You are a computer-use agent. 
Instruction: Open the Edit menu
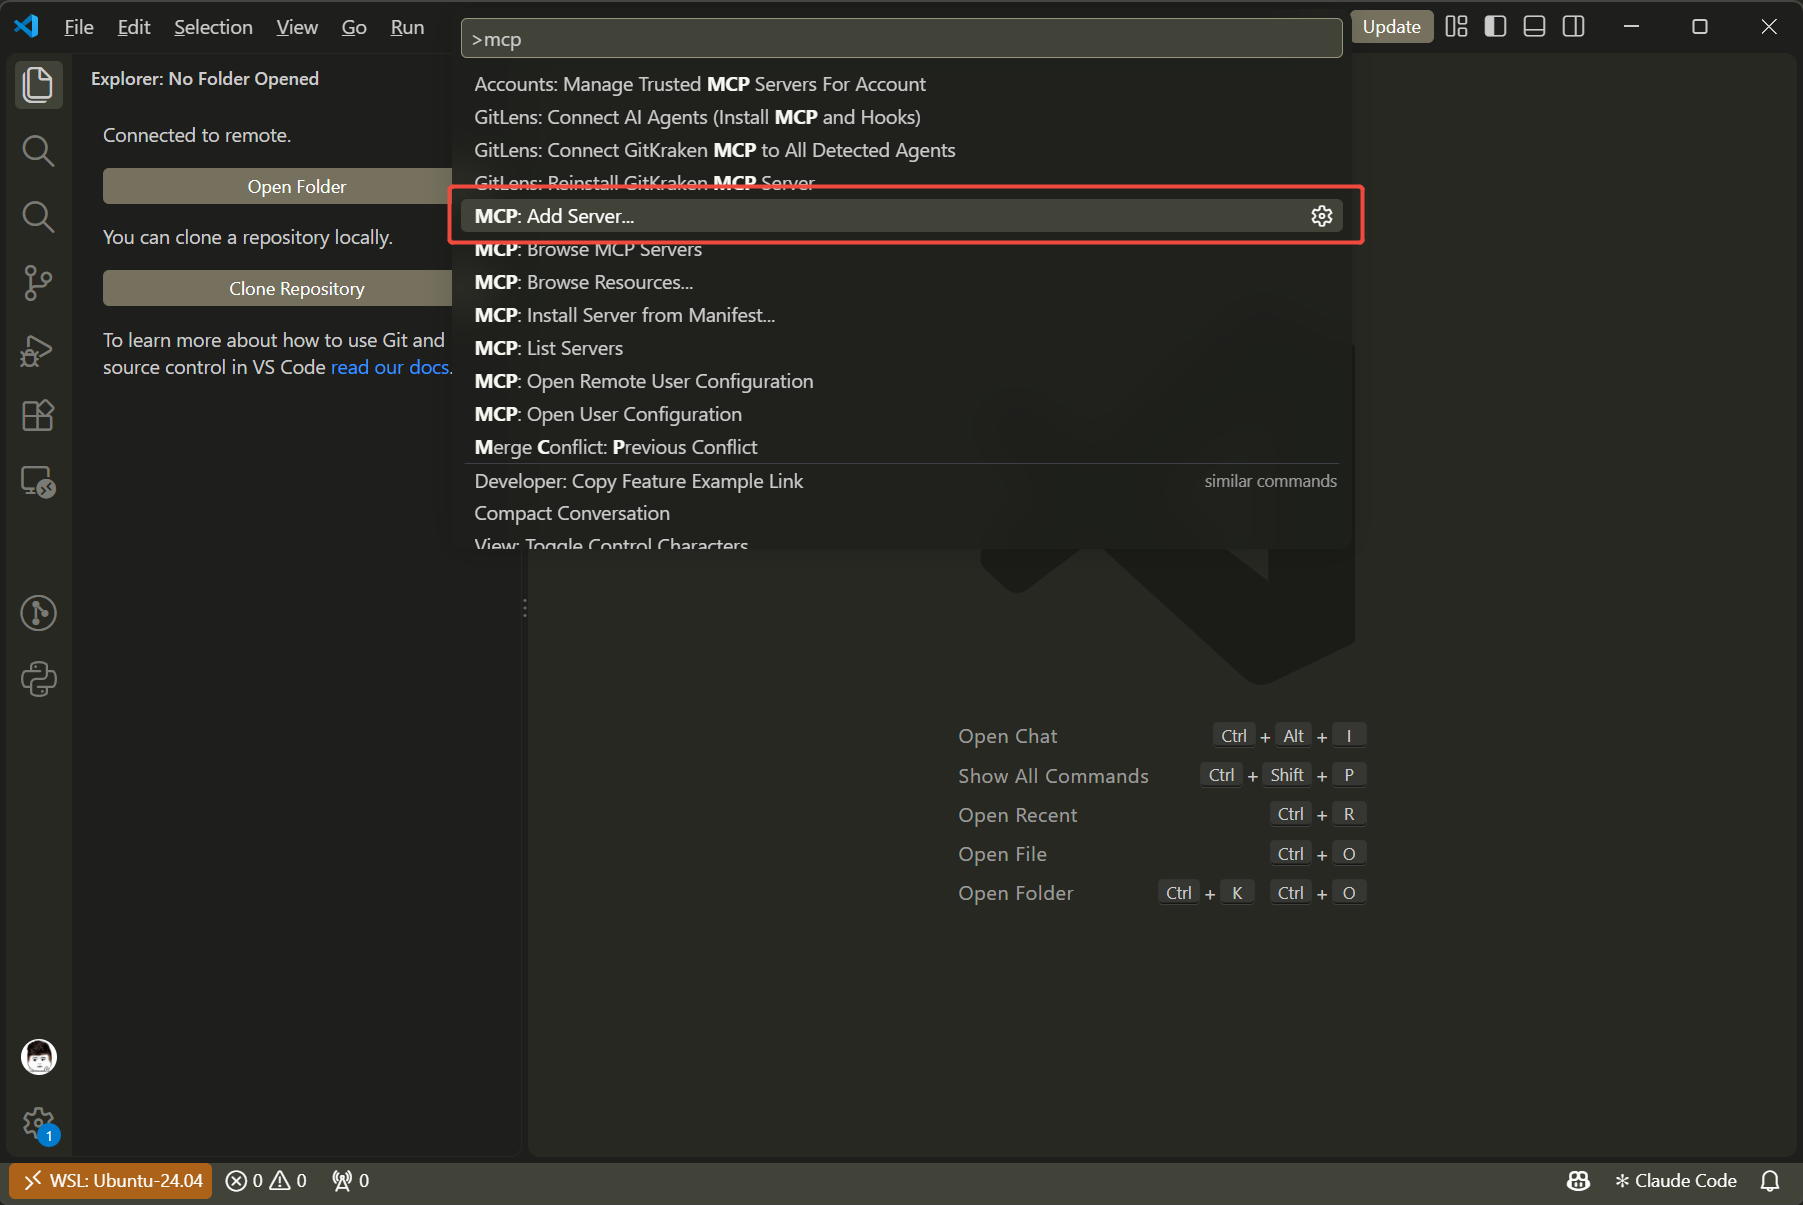[x=134, y=27]
